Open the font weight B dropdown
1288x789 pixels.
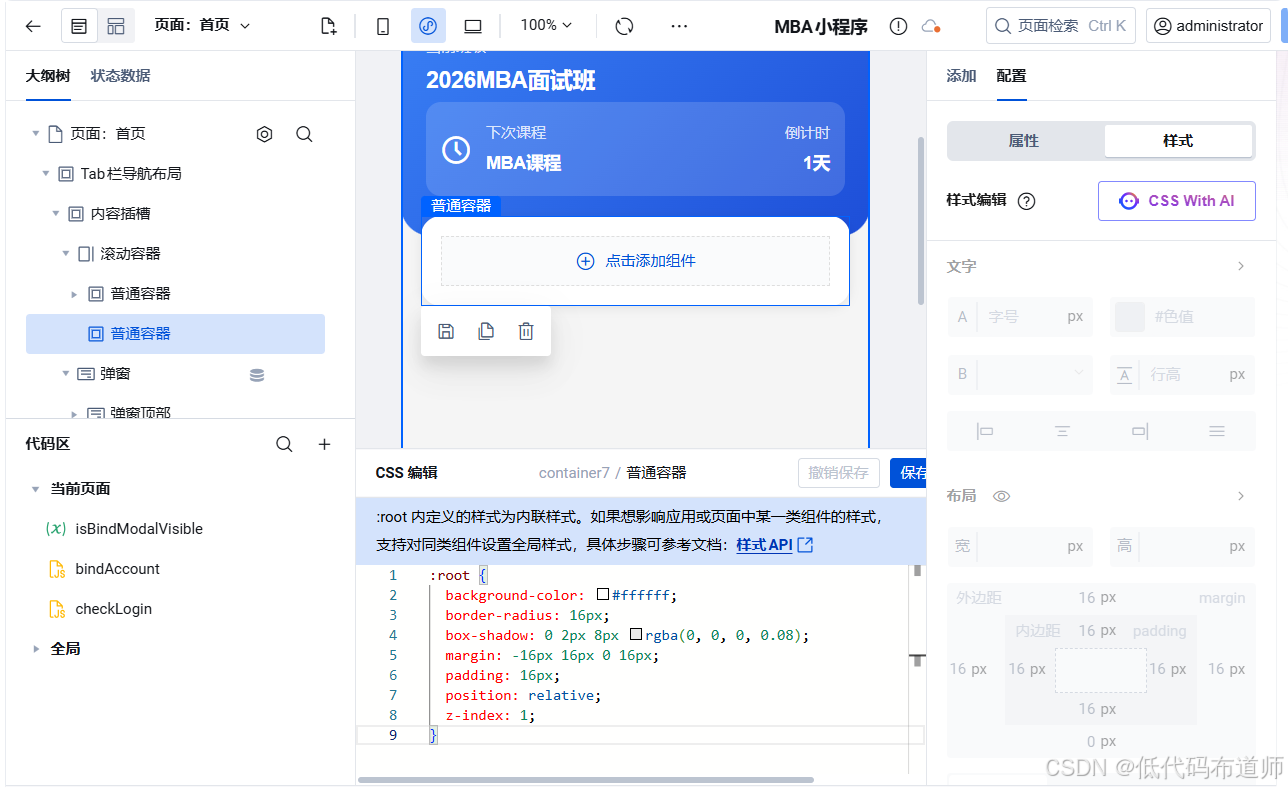coord(1020,374)
